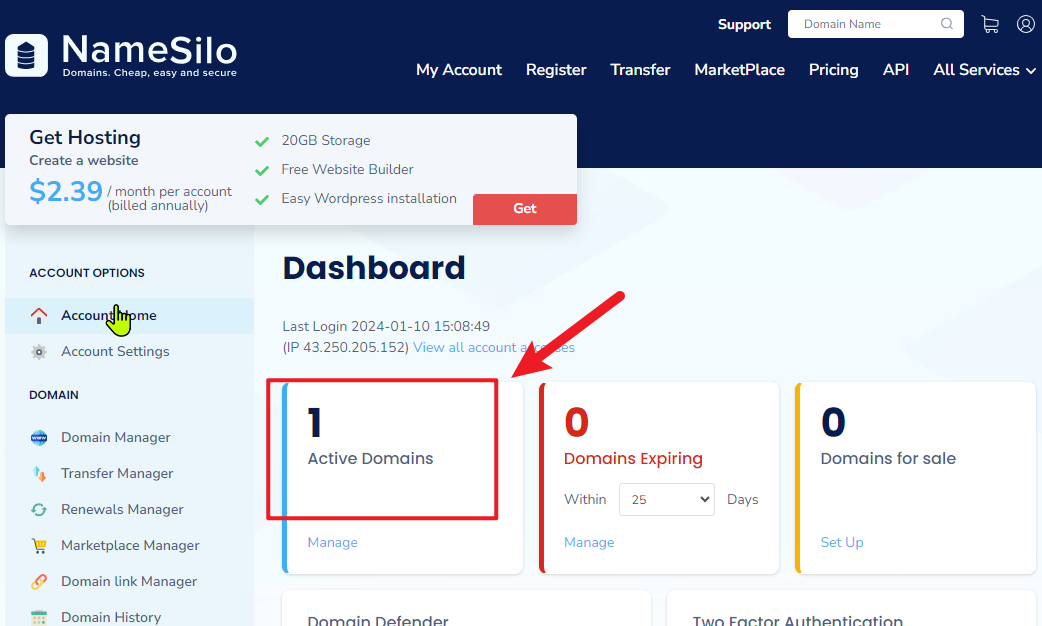This screenshot has width=1042, height=626.
Task: Click the Dashboard page heading
Action: (x=373, y=268)
